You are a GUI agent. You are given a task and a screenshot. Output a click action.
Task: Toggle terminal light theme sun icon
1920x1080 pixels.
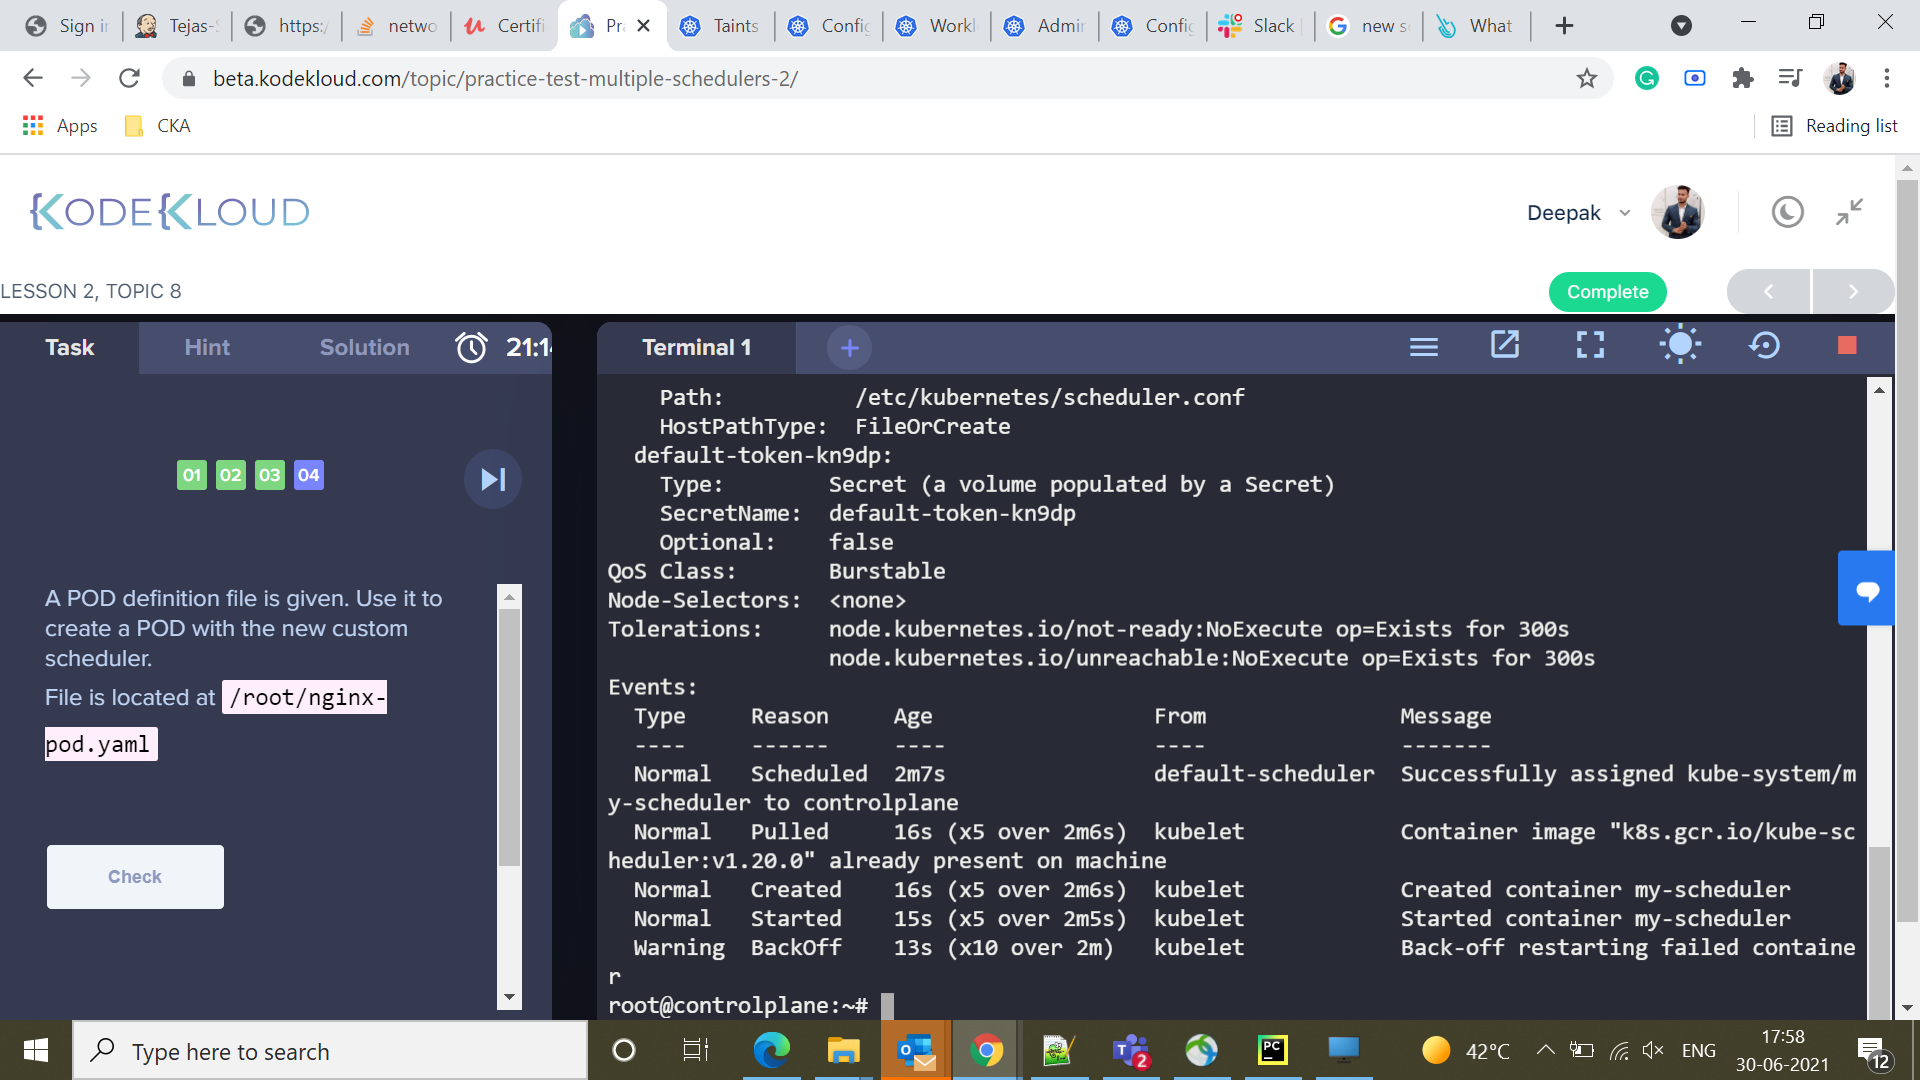point(1679,345)
